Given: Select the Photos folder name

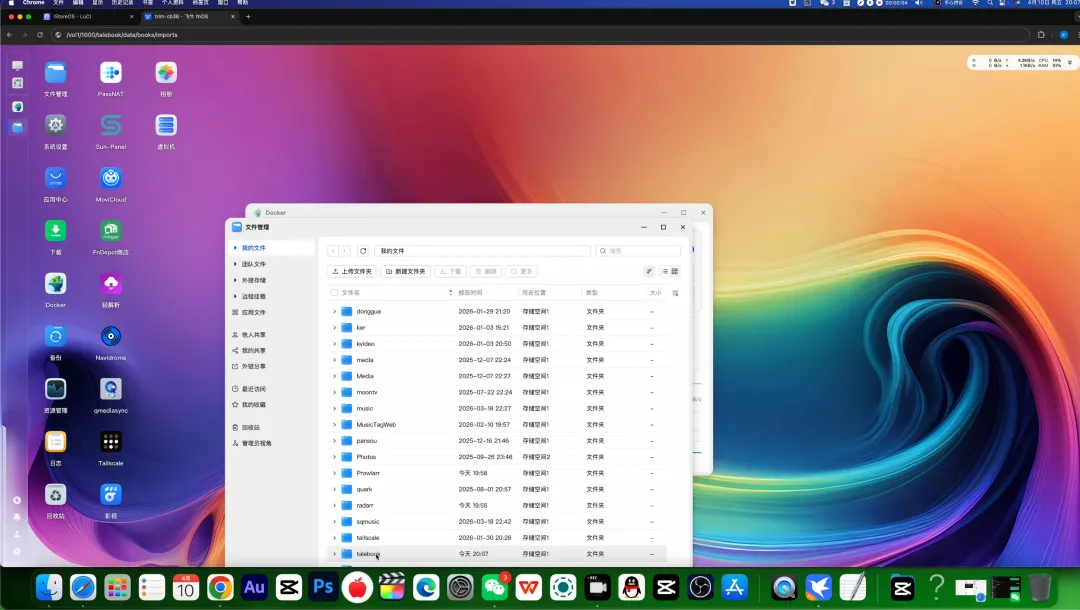Looking at the screenshot, I should click(x=366, y=457).
